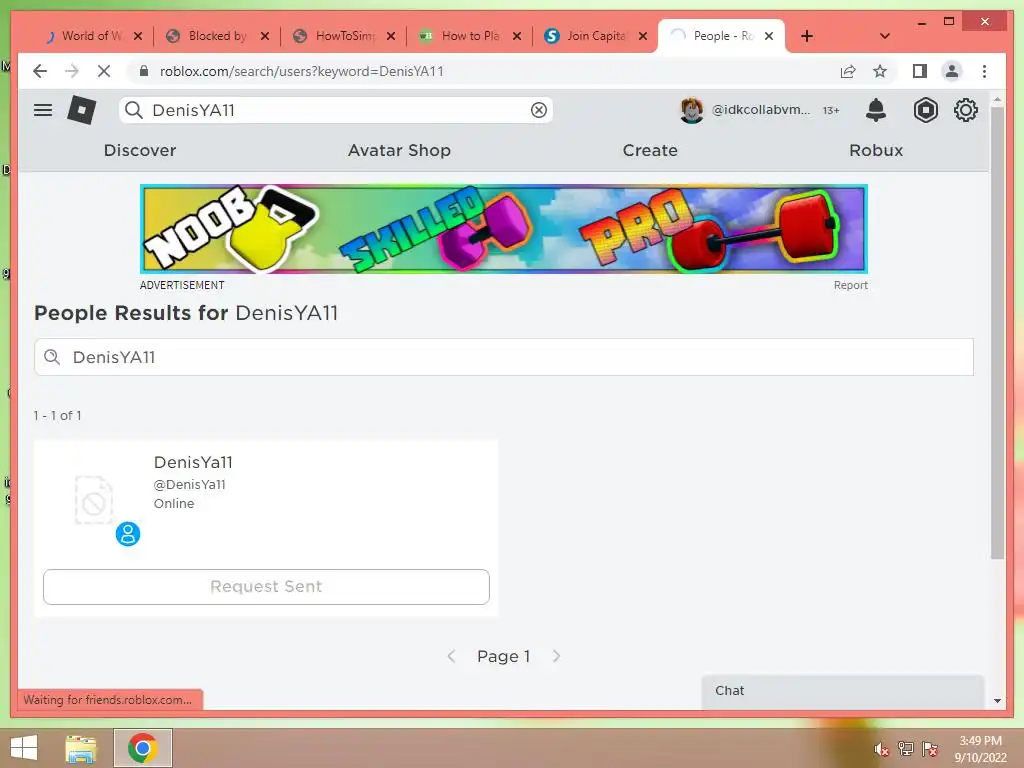This screenshot has width=1024, height=768.
Task: Open the Roblox hamburger menu
Action: click(x=43, y=110)
